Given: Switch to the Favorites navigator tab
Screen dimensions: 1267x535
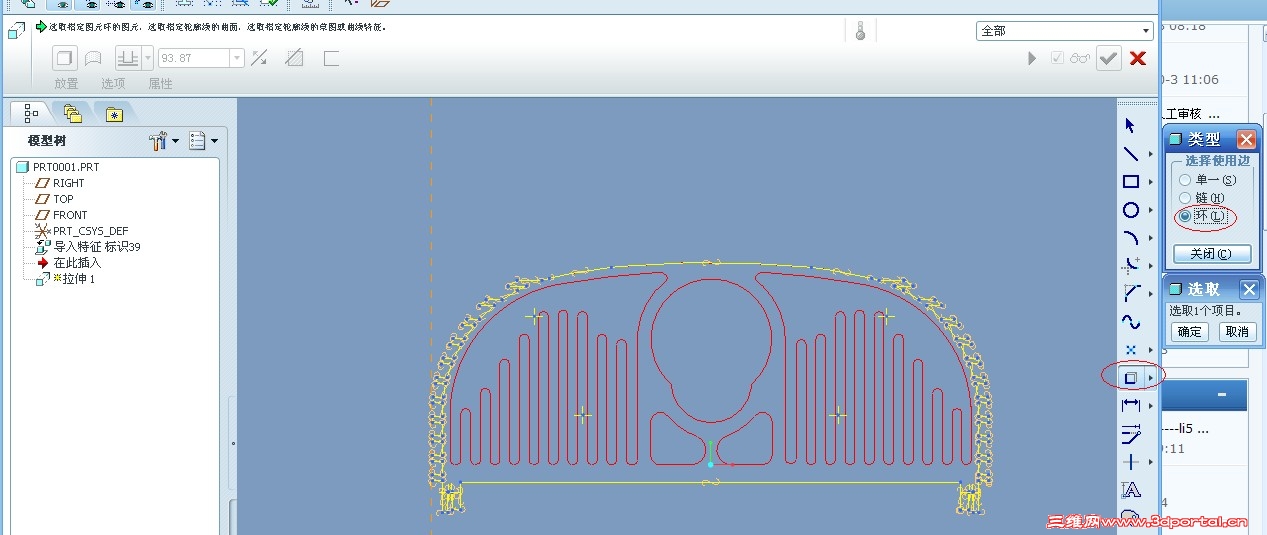Looking at the screenshot, I should [x=114, y=113].
